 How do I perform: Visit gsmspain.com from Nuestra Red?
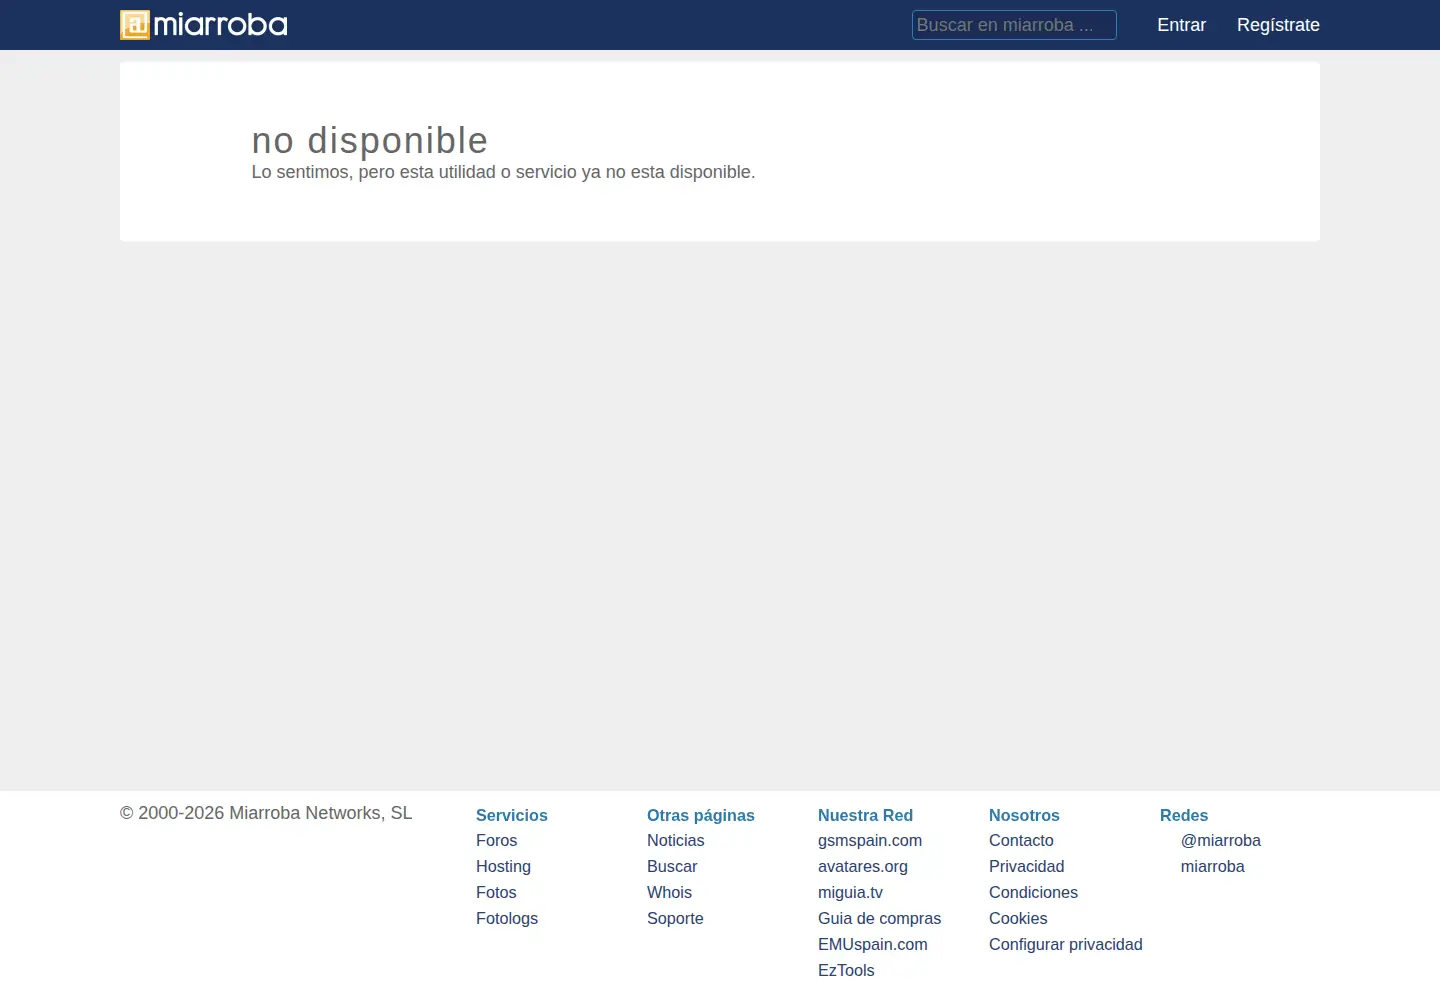[x=870, y=841]
